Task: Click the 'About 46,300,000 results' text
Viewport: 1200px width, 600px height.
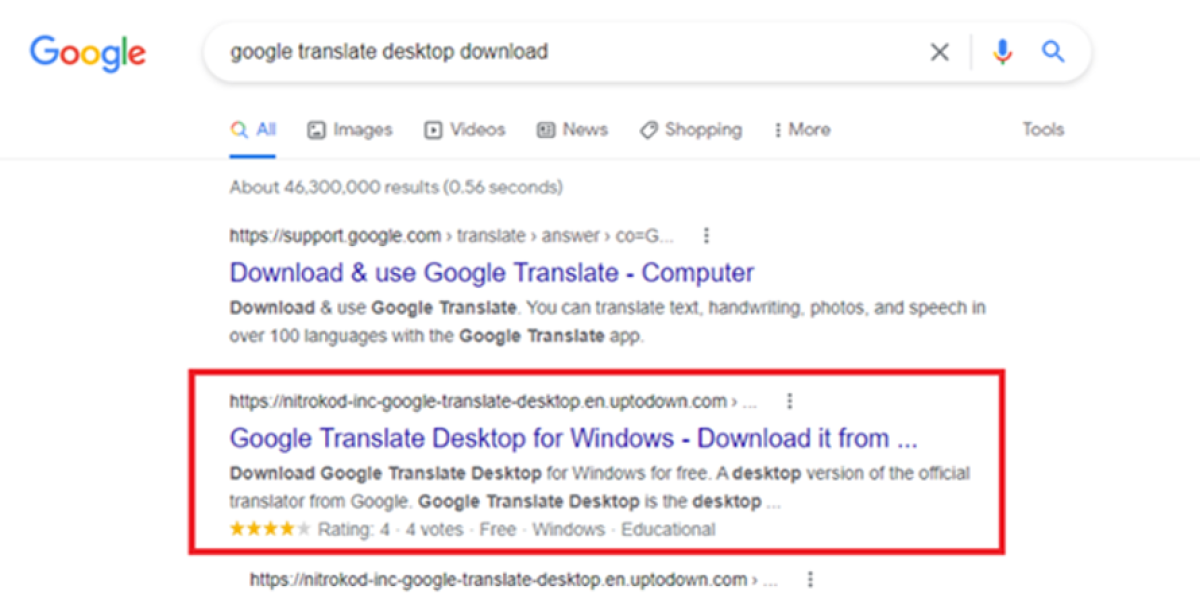Action: pyautogui.click(x=396, y=187)
